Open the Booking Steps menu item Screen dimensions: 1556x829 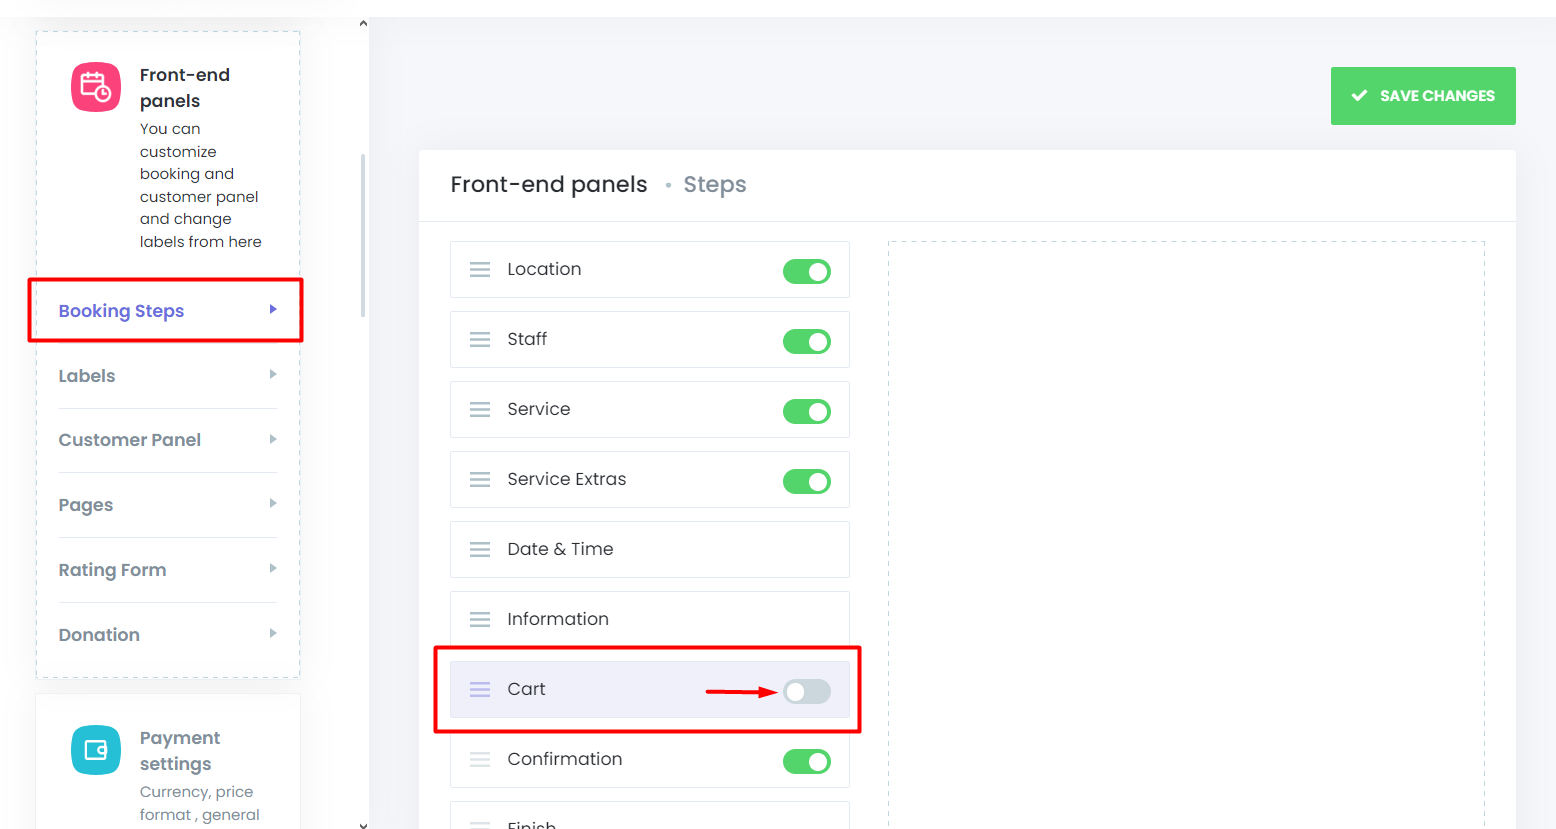pos(167,311)
